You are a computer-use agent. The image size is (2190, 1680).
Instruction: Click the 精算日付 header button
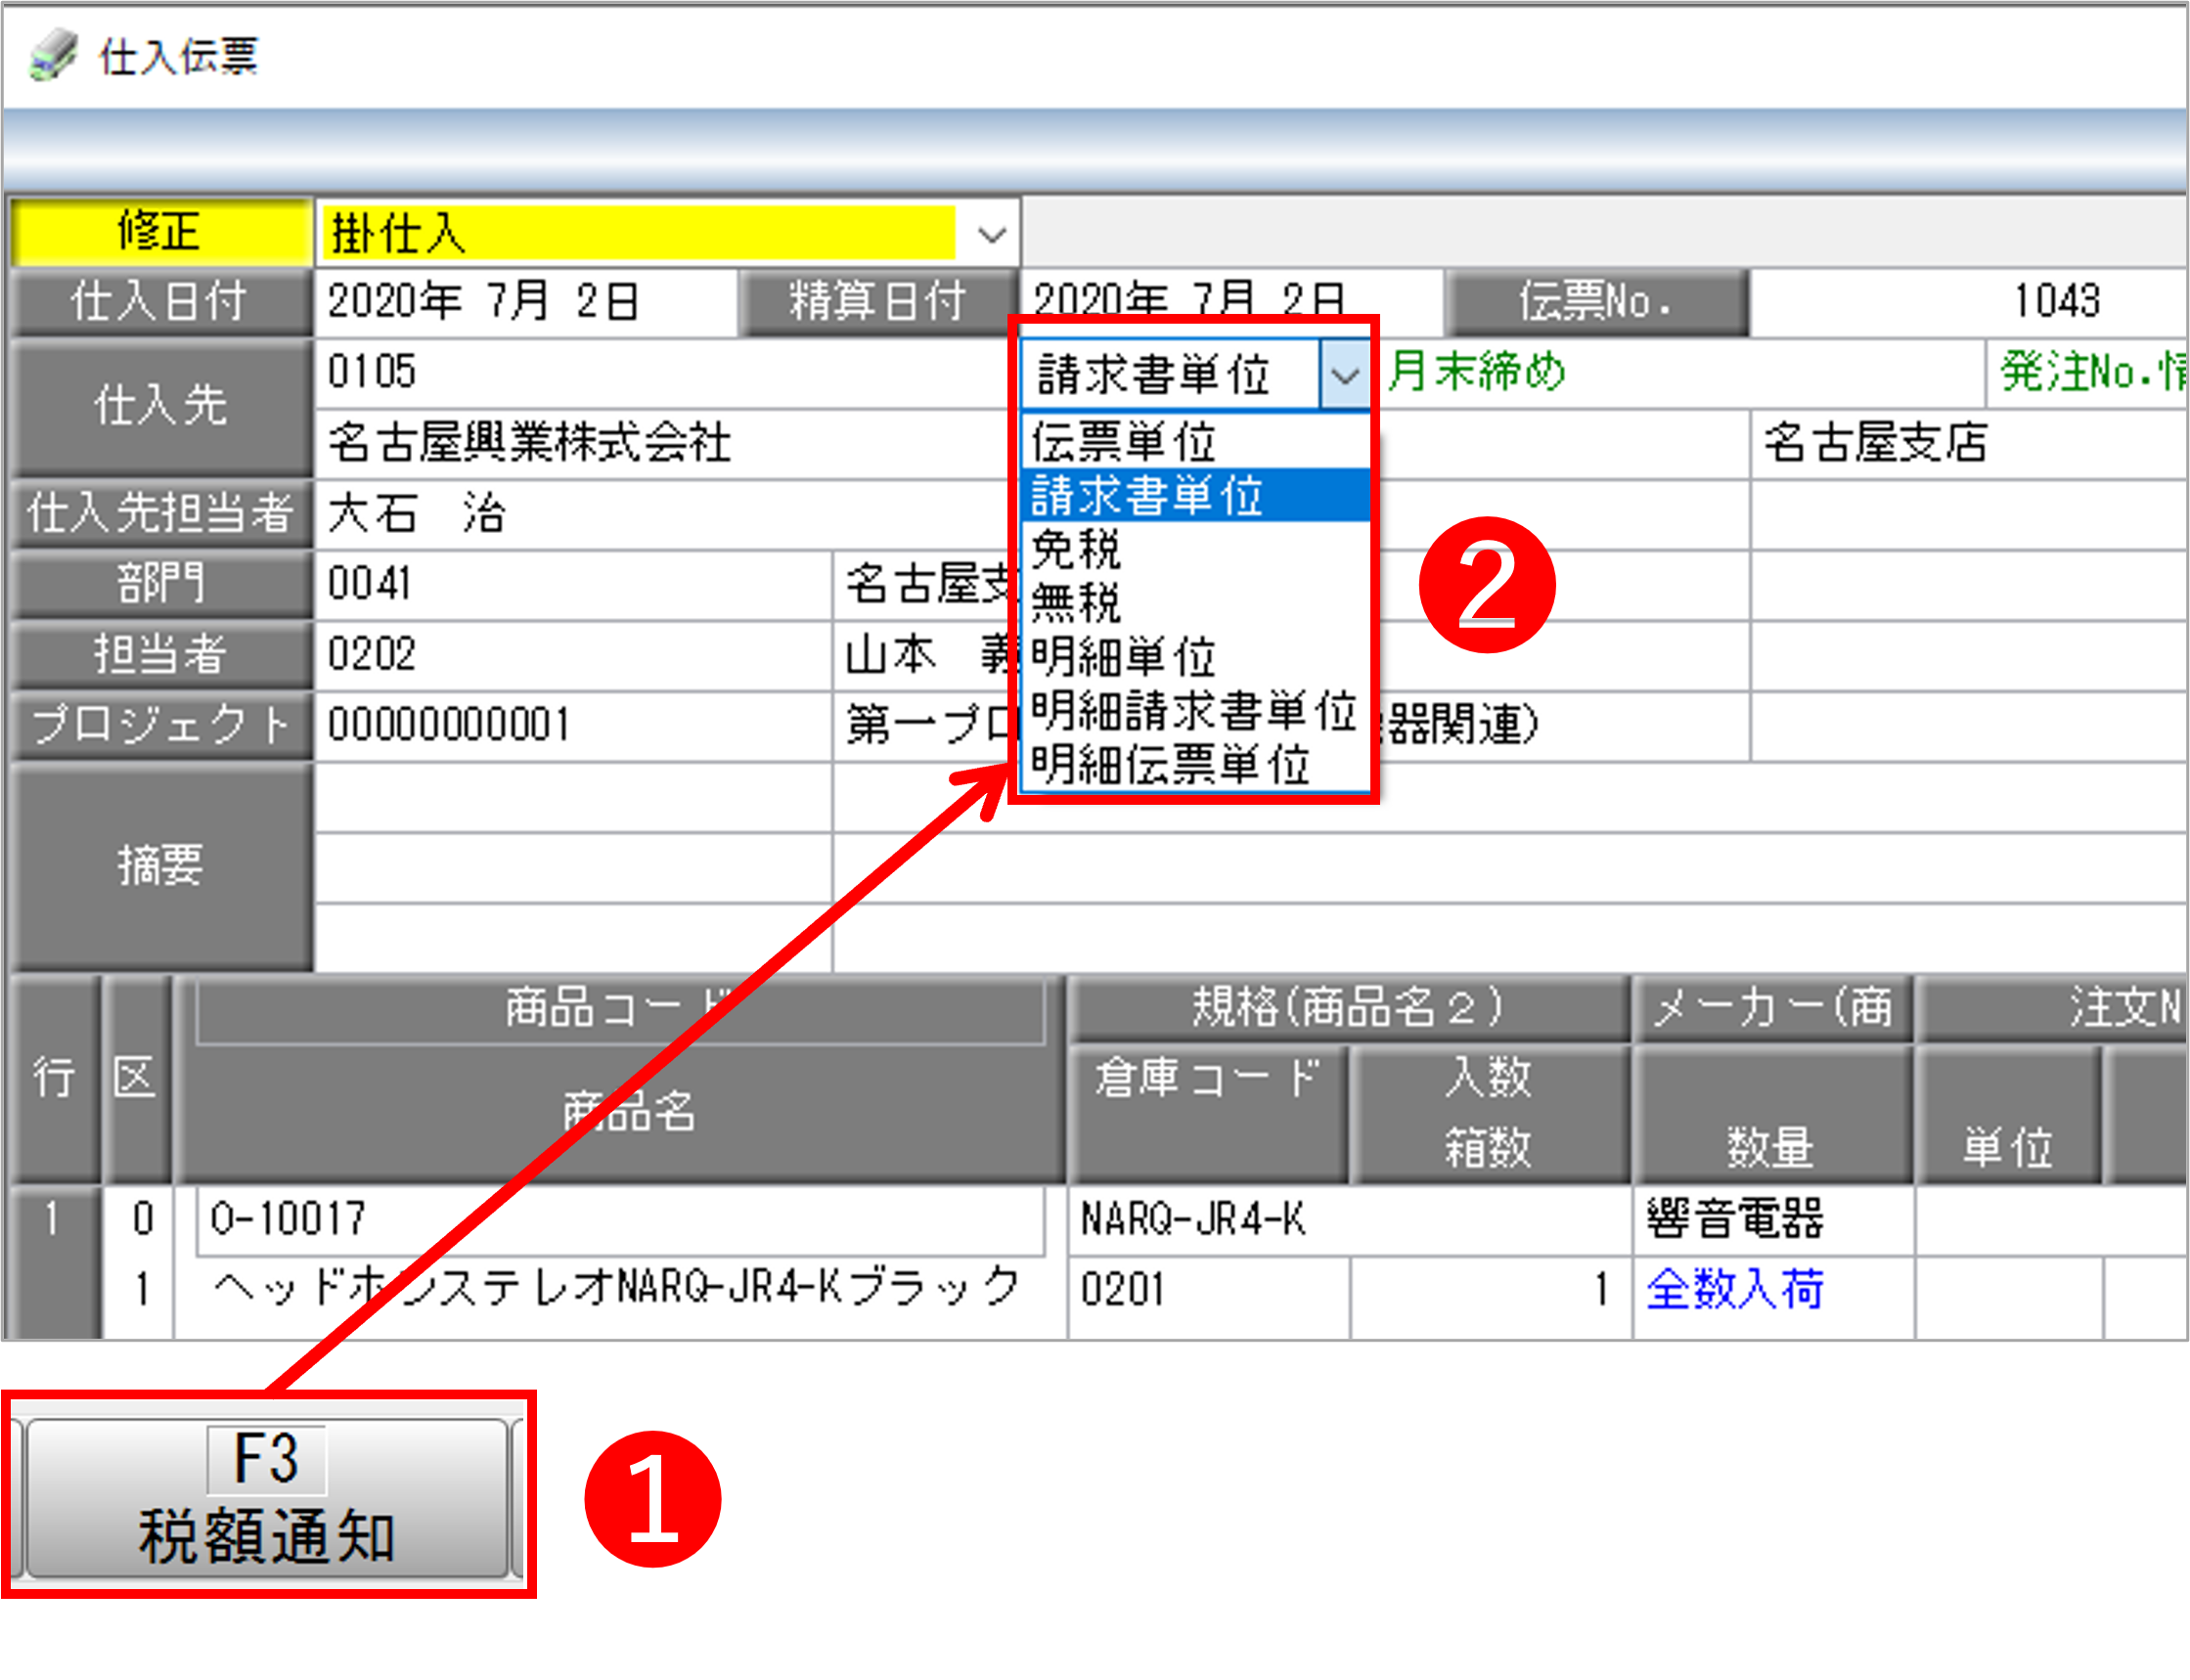877,301
